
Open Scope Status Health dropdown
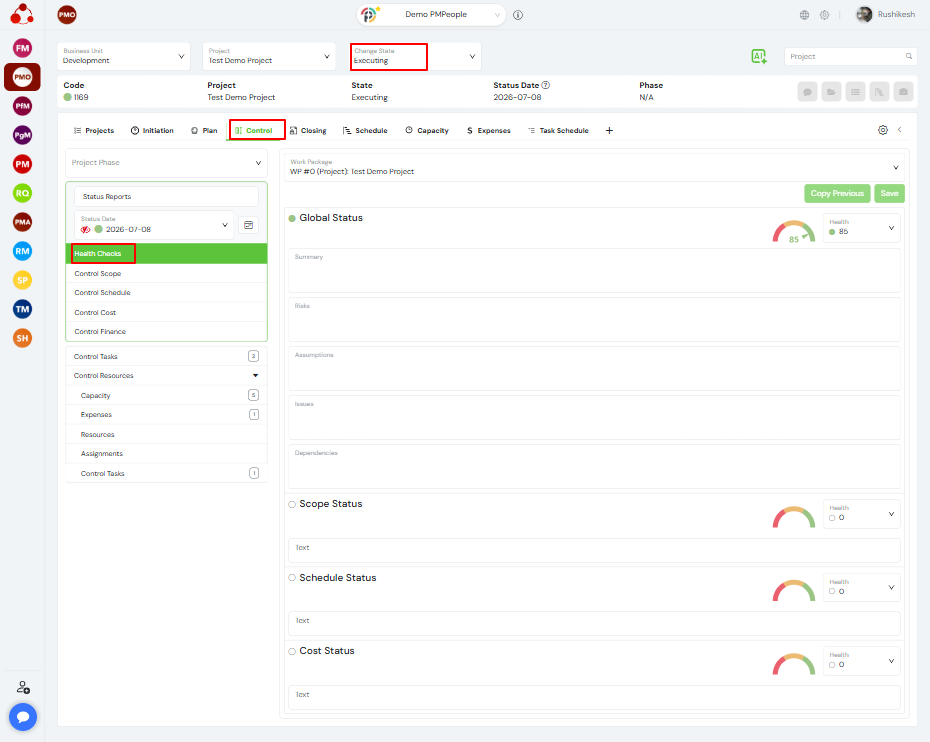pos(861,514)
